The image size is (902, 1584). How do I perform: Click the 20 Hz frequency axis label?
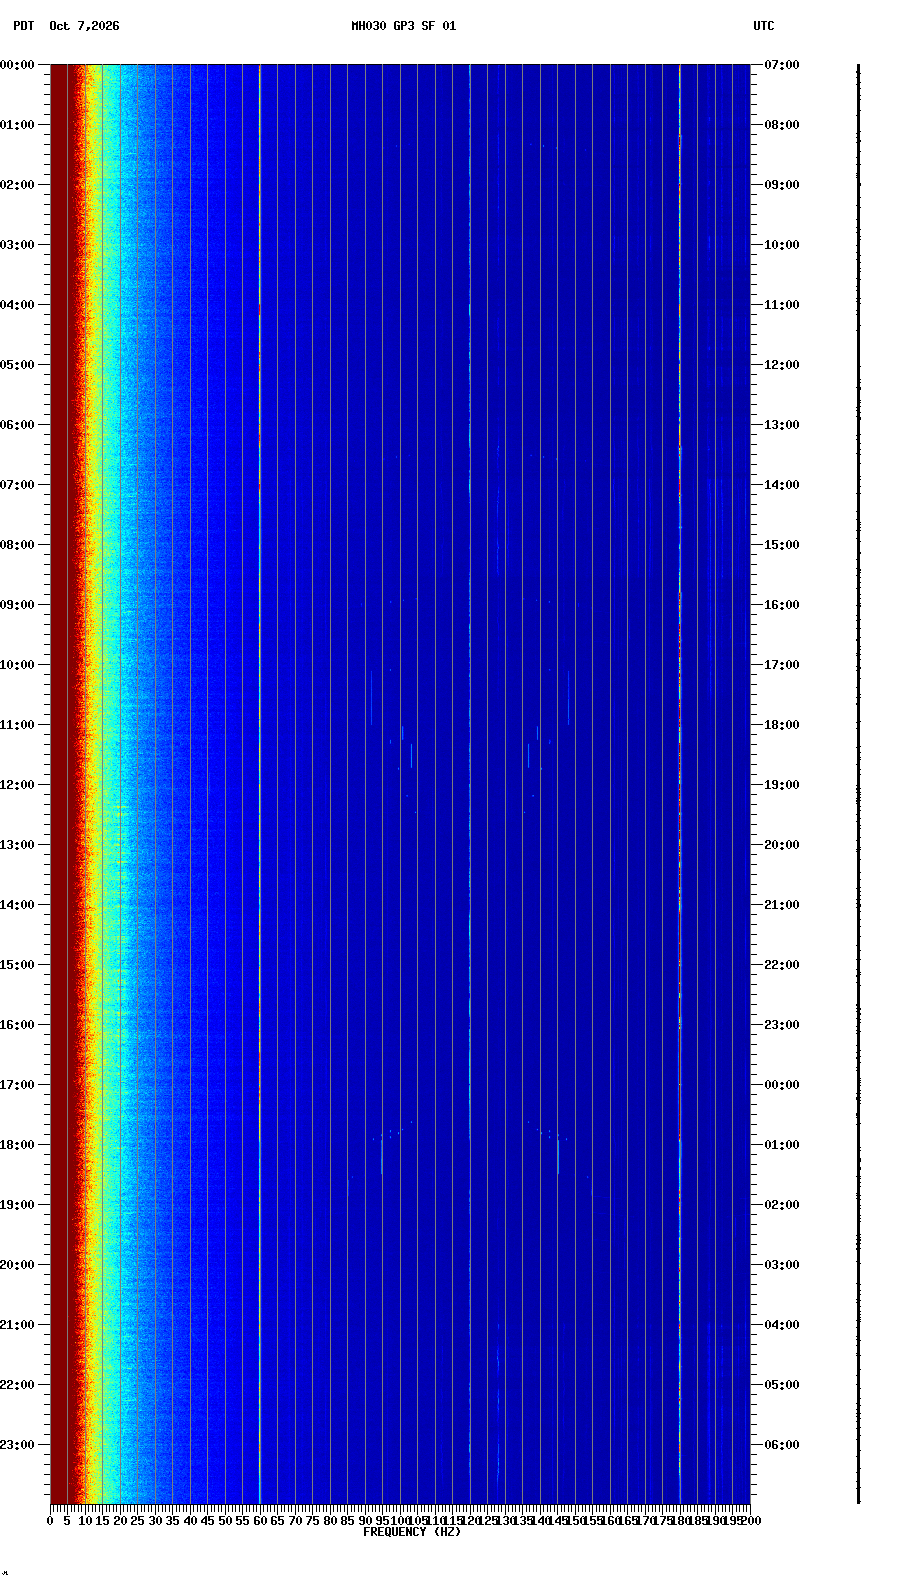click(x=120, y=1521)
